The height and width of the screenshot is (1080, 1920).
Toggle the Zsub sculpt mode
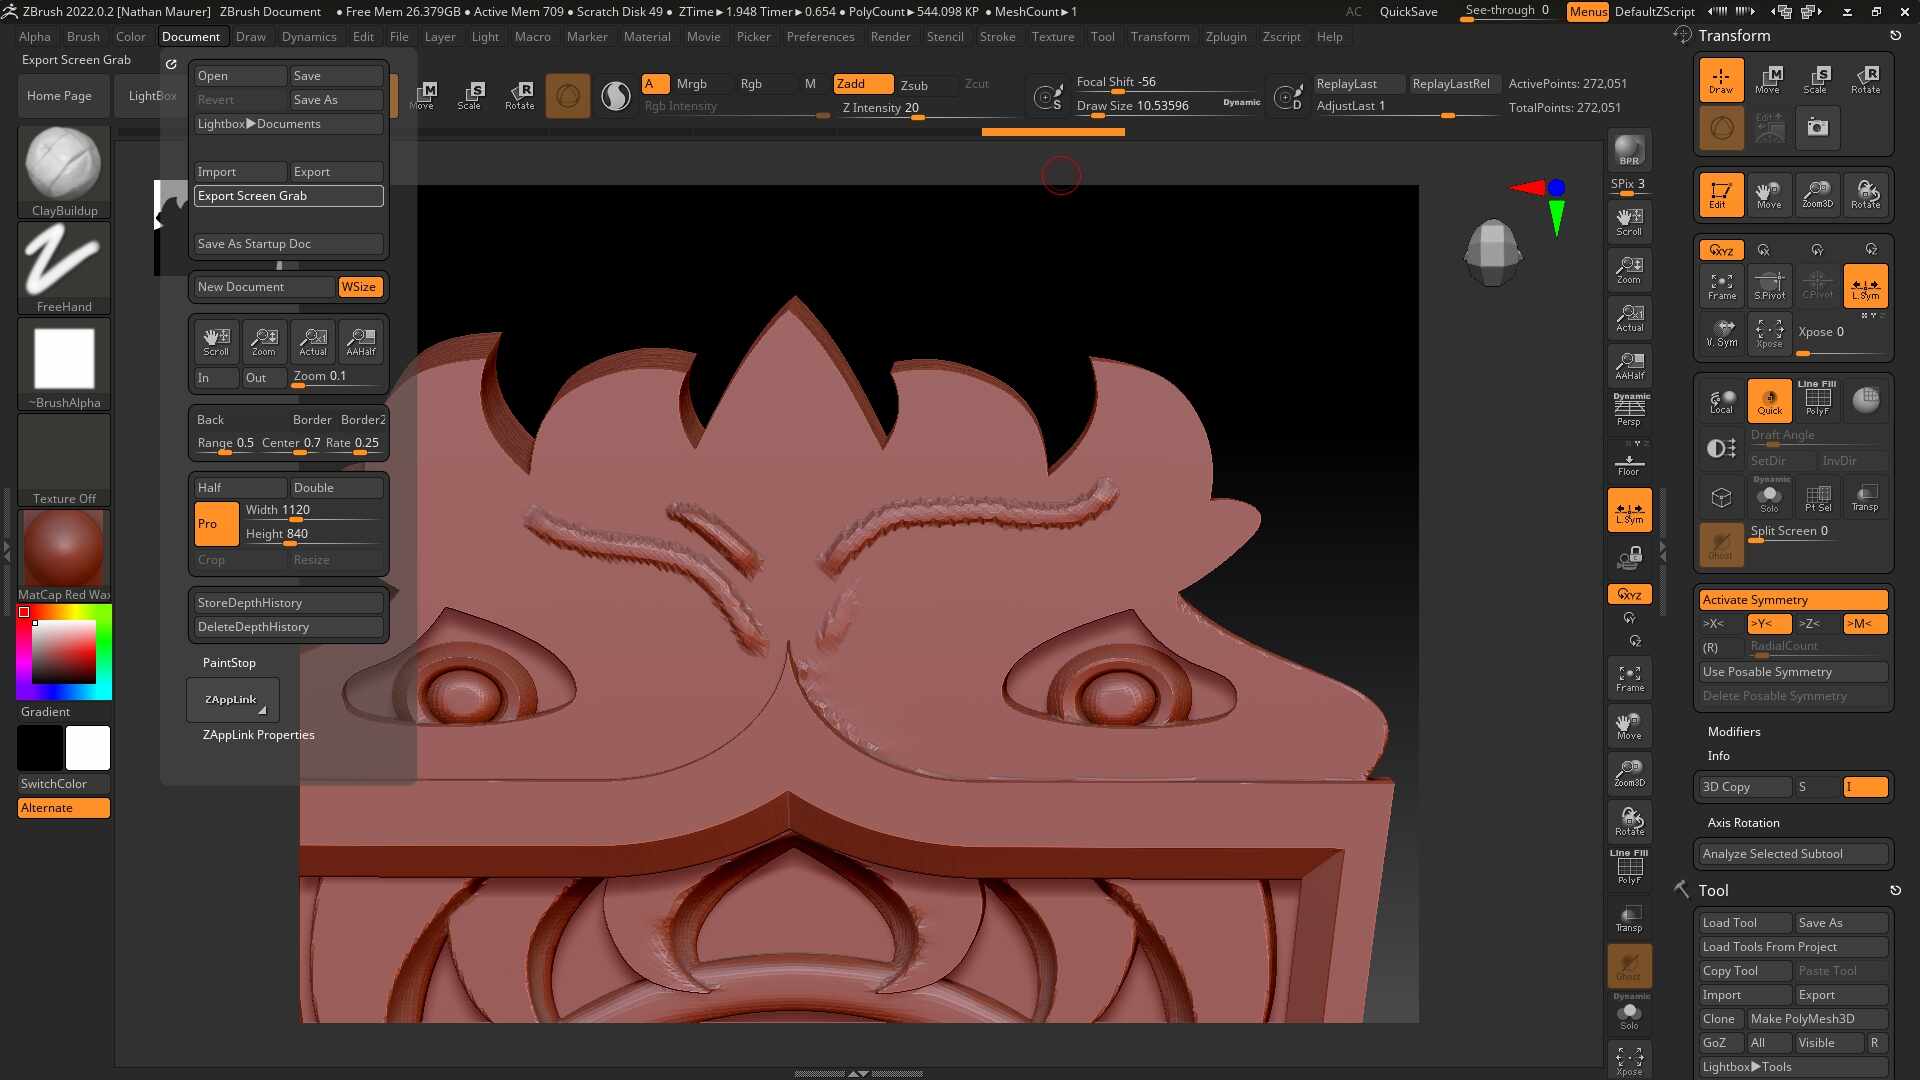[914, 85]
